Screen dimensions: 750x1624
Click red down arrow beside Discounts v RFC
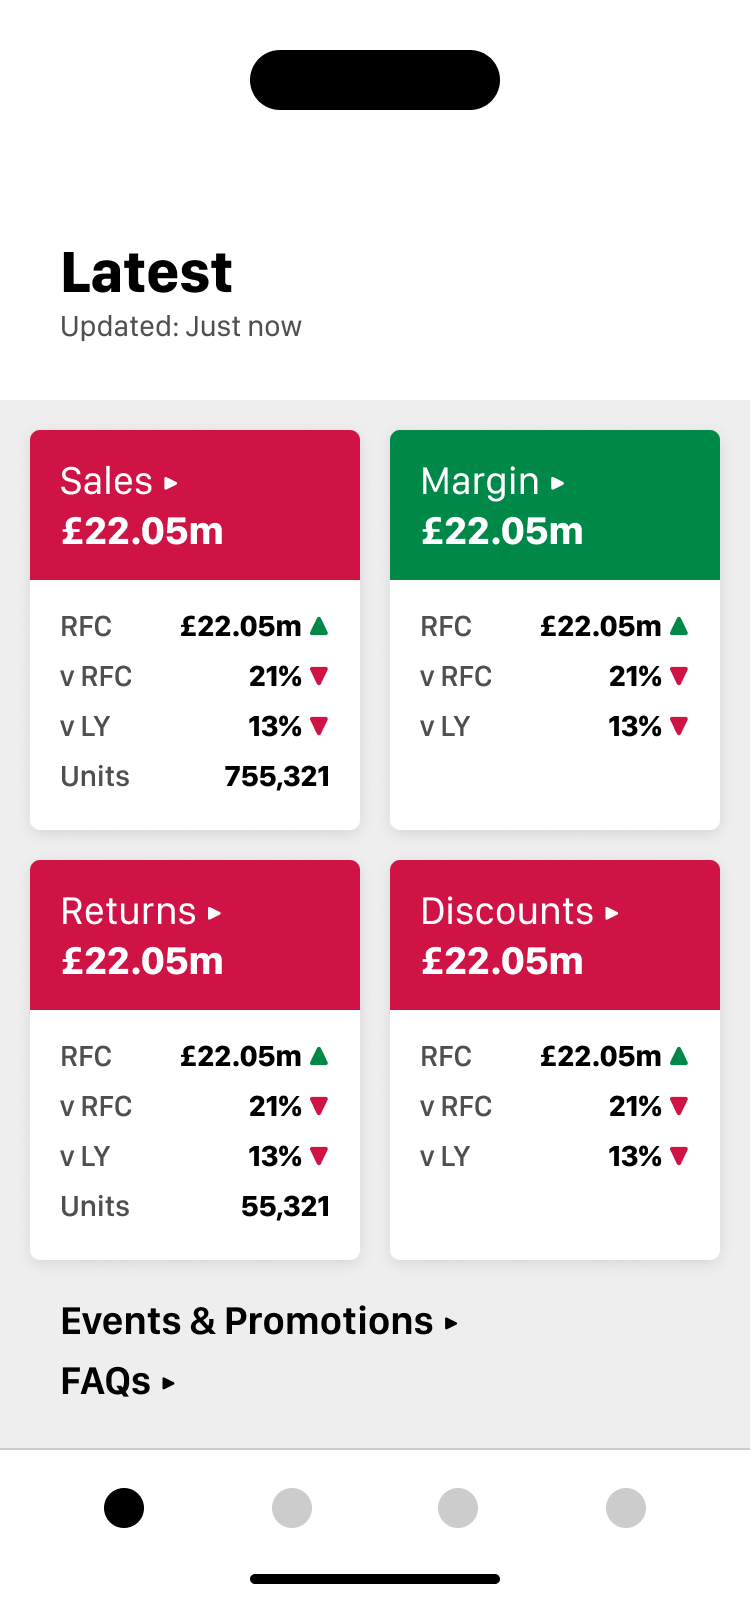pos(679,1107)
